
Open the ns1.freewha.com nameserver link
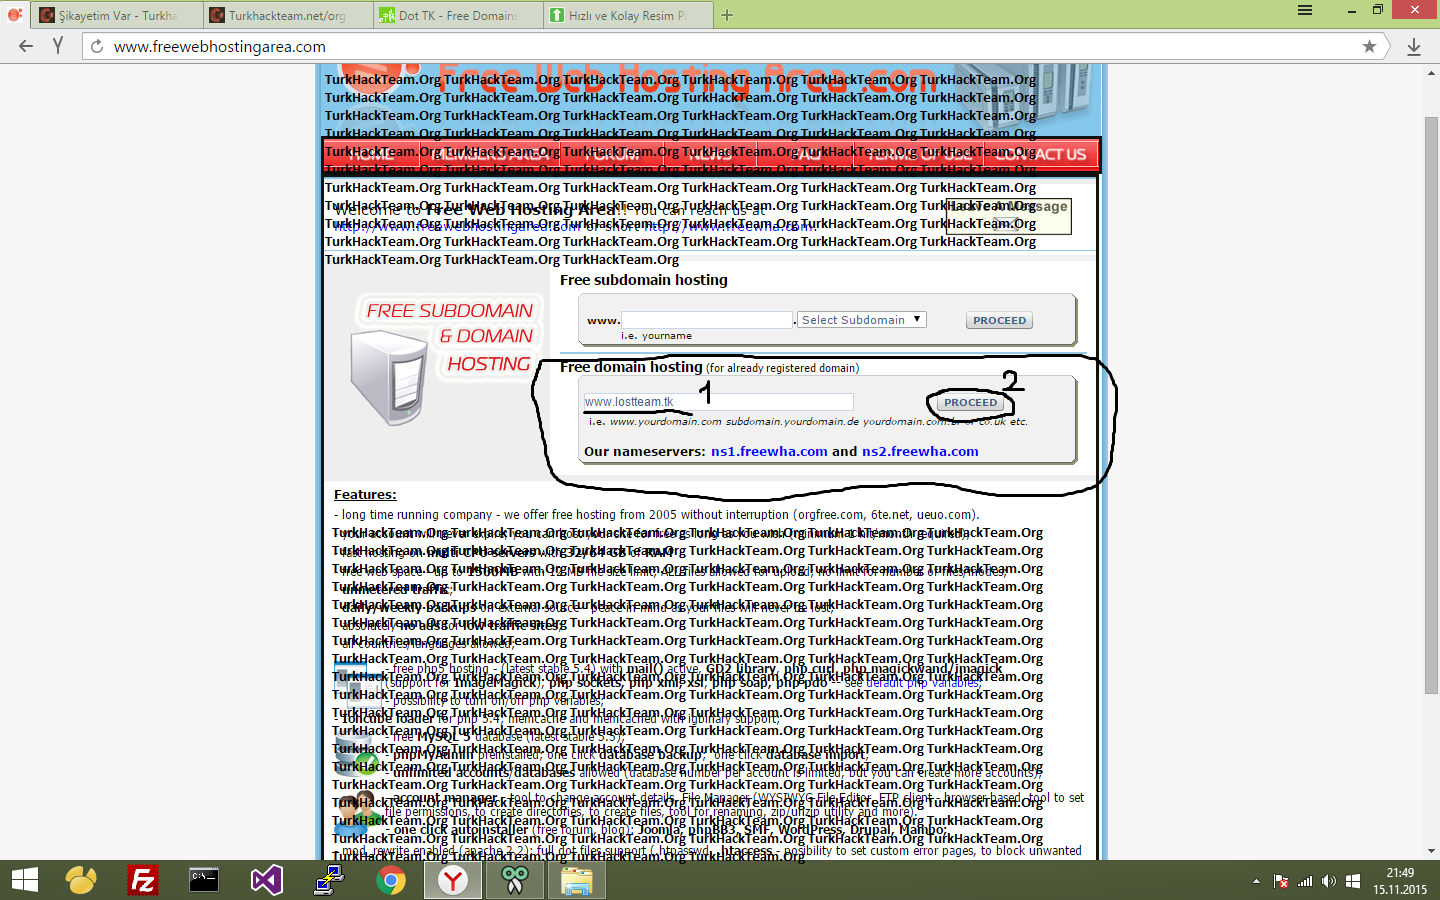click(x=769, y=451)
